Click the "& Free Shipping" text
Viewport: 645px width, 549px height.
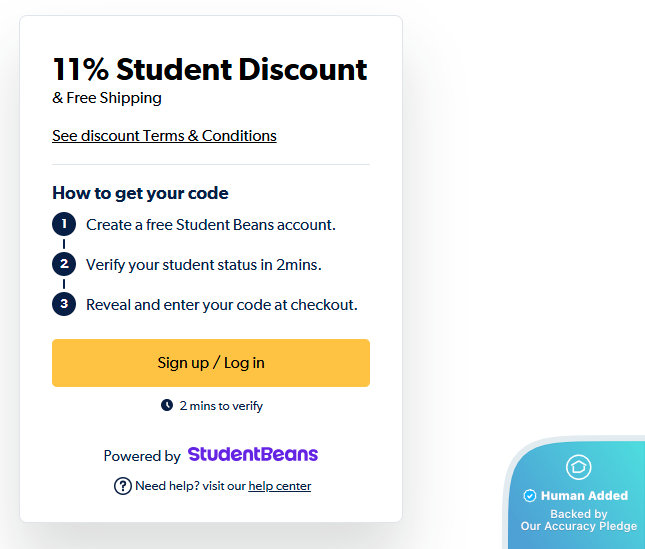pos(107,98)
